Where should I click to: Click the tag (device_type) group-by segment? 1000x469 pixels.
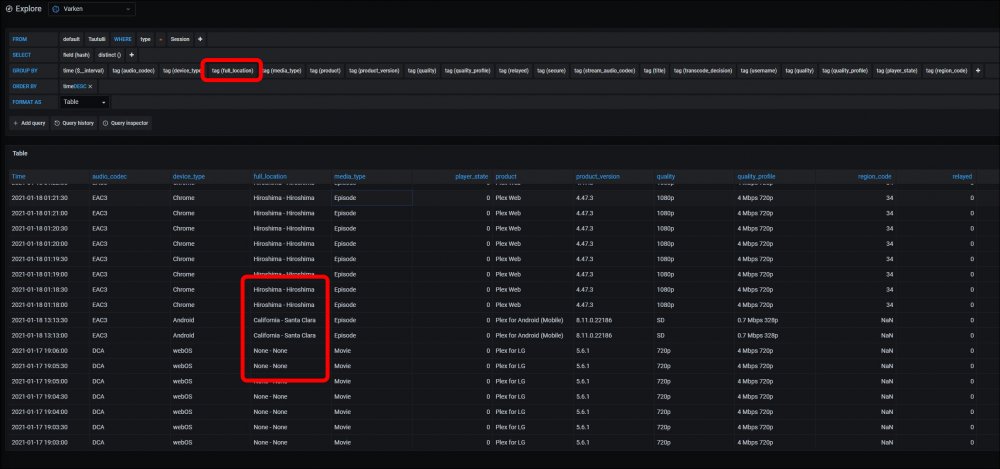tap(182, 71)
